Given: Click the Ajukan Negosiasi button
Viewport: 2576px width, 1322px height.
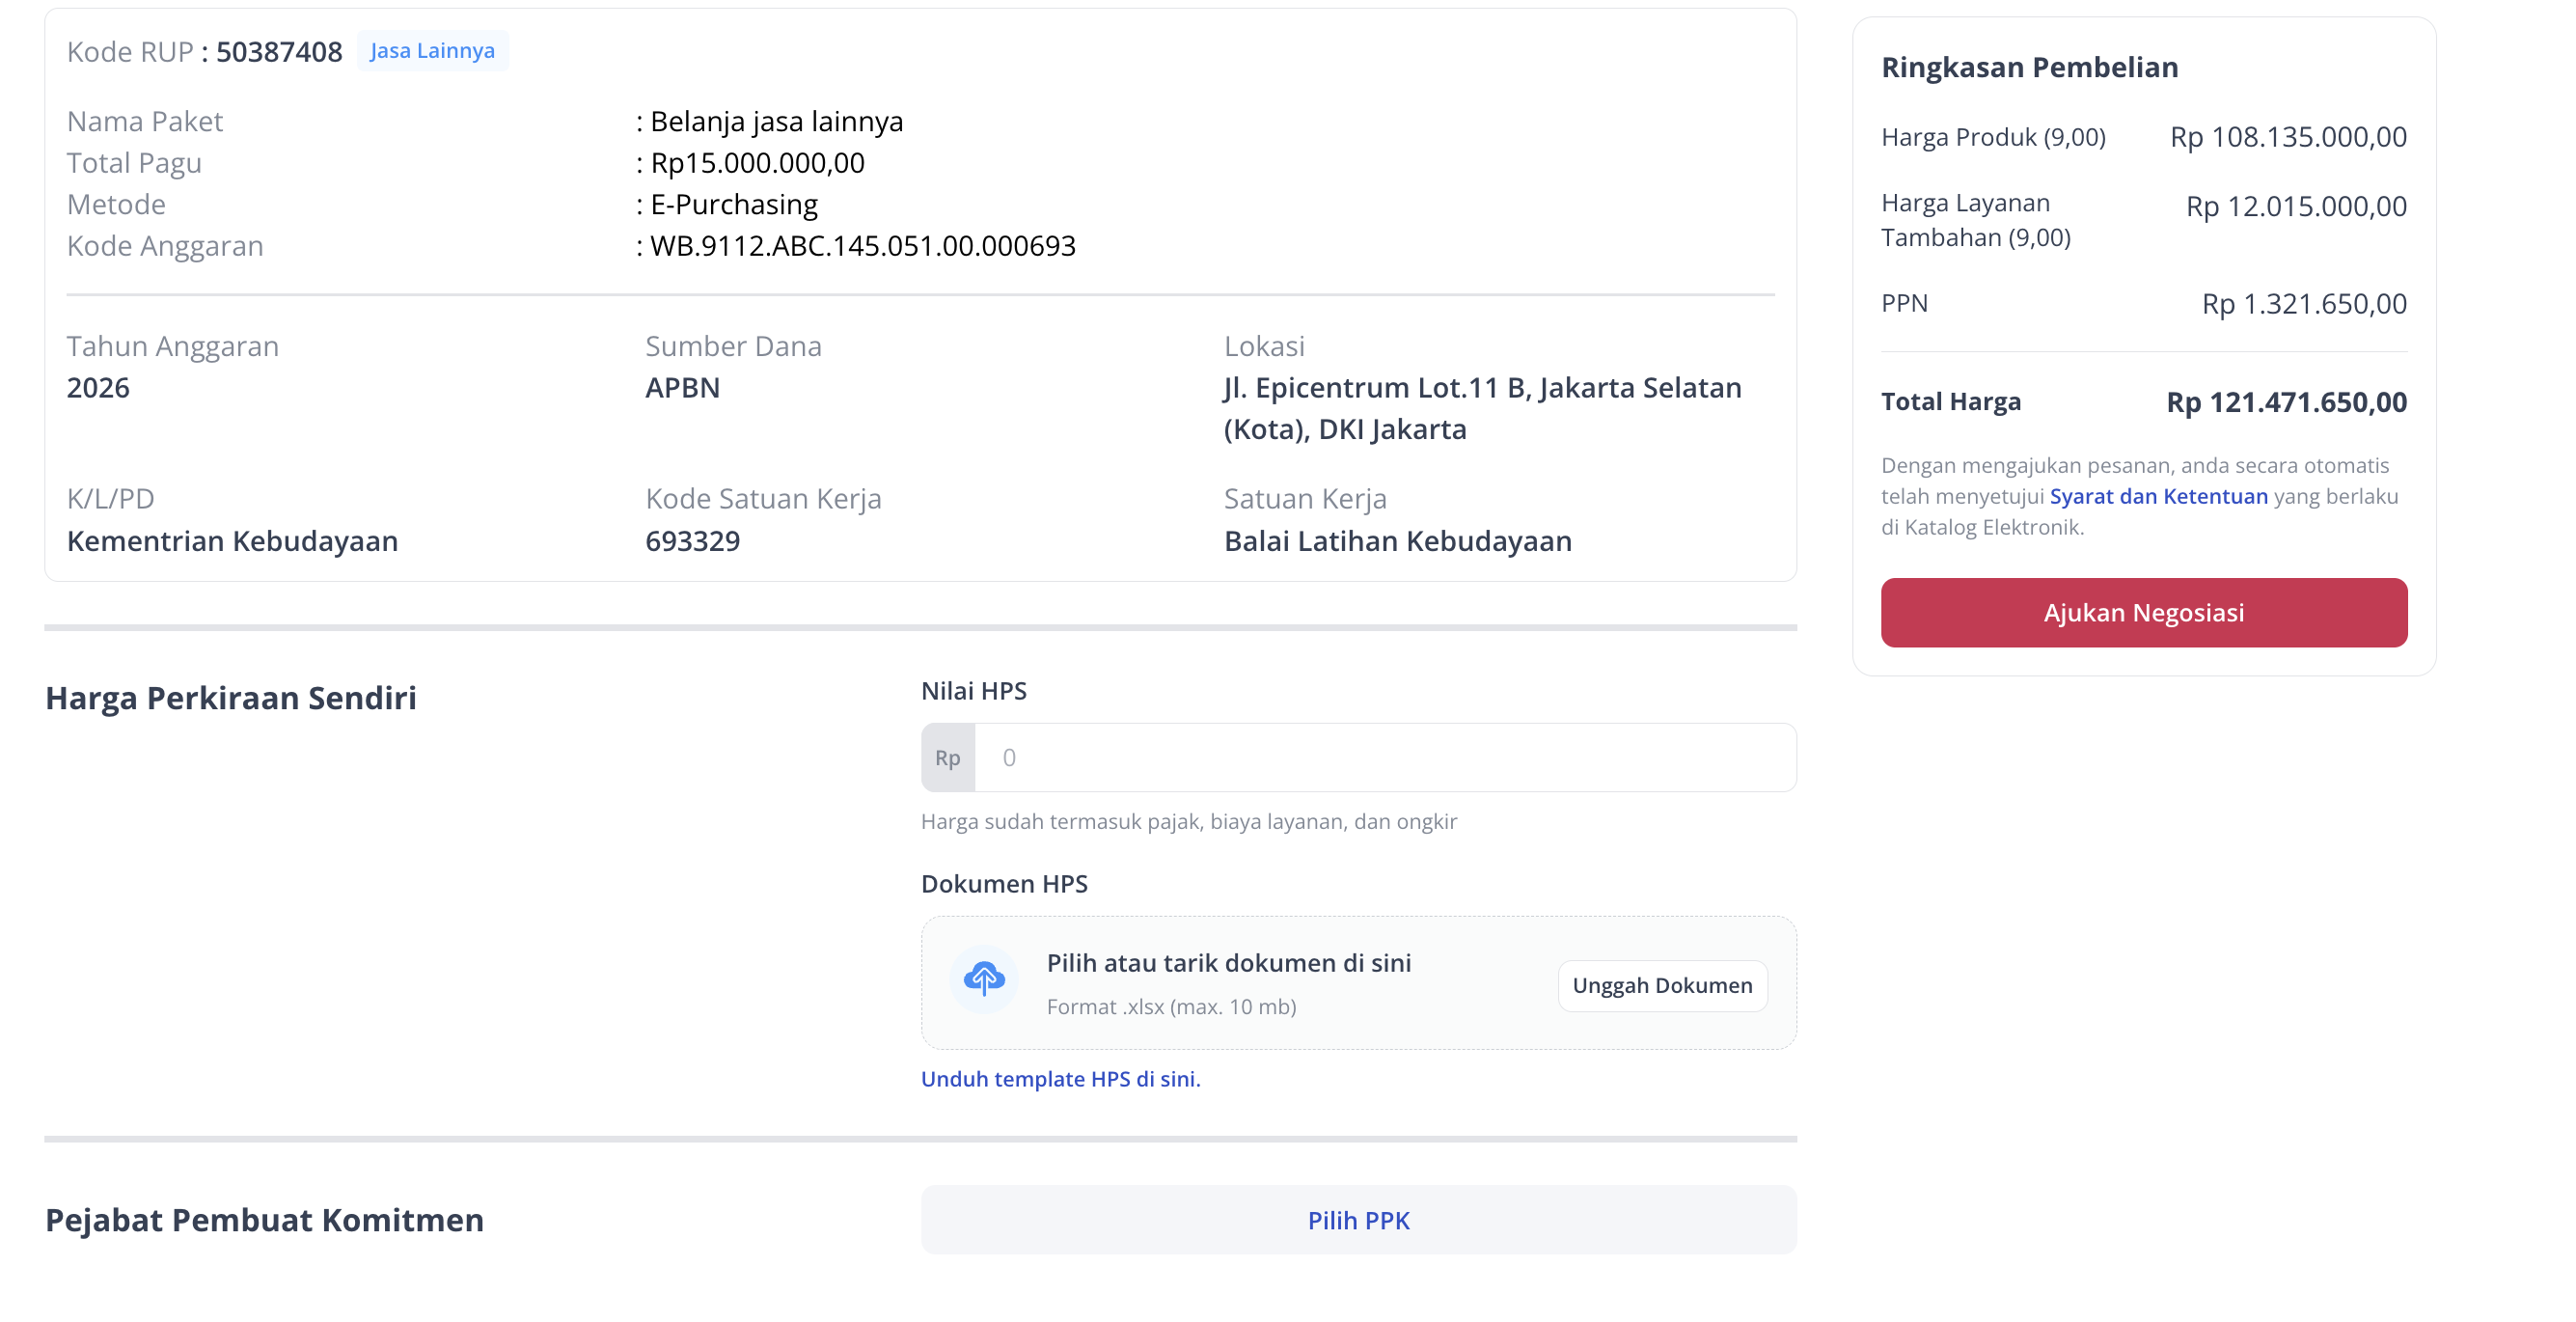Looking at the screenshot, I should coord(2143,613).
